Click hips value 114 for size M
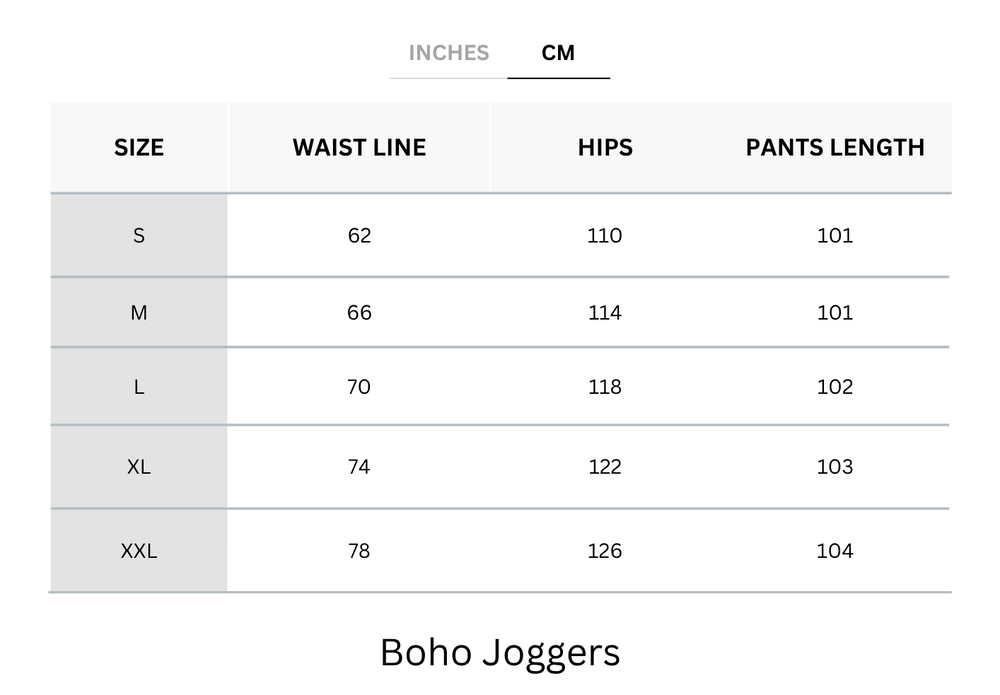1000x695 pixels. [605, 313]
